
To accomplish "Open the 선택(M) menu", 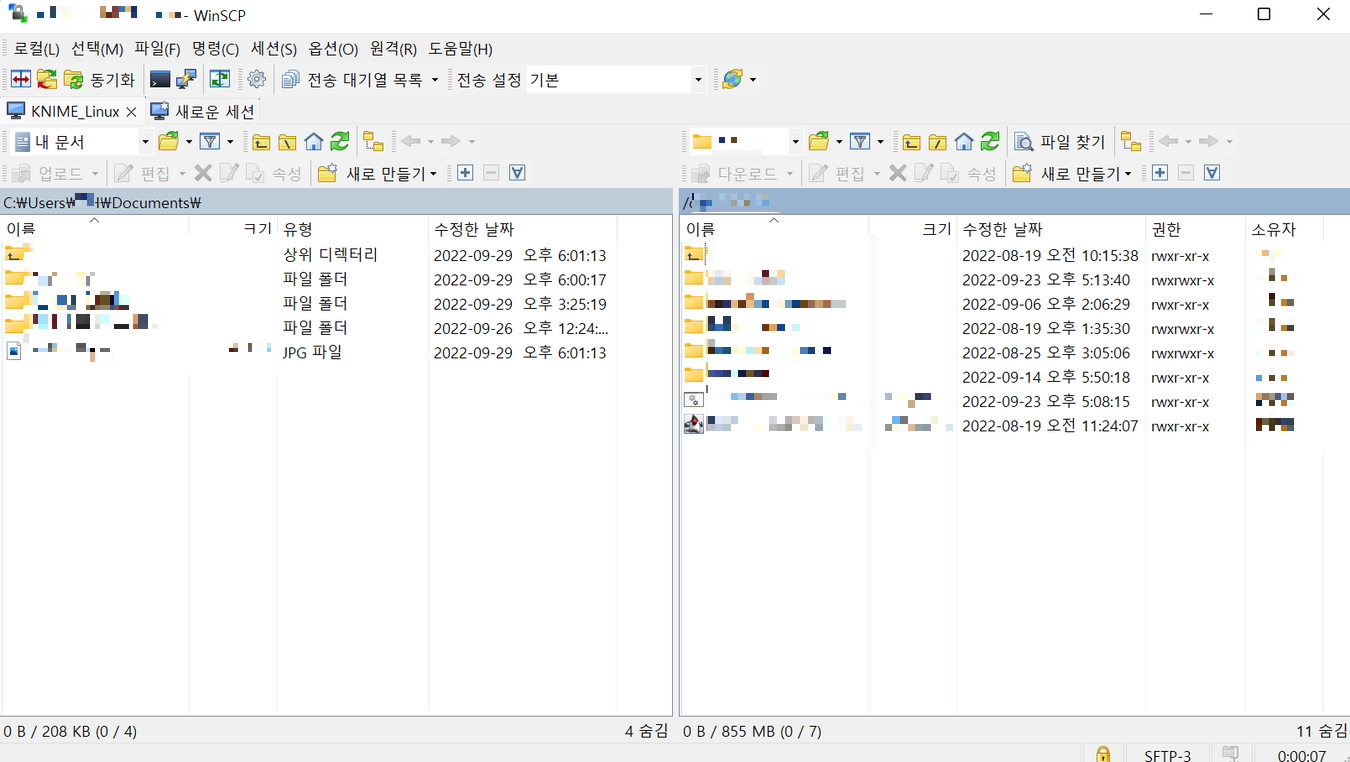I will pos(97,49).
